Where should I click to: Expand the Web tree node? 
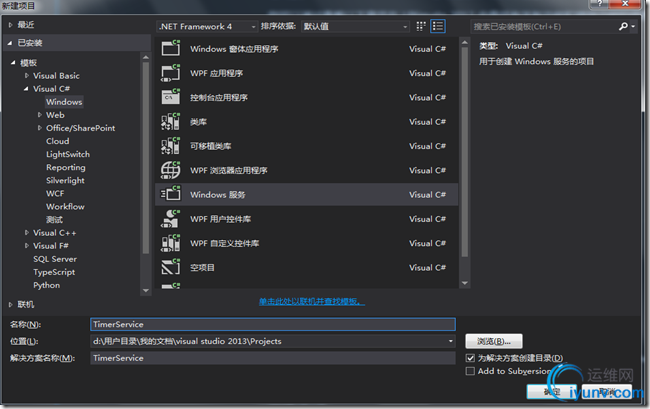click(x=40, y=115)
